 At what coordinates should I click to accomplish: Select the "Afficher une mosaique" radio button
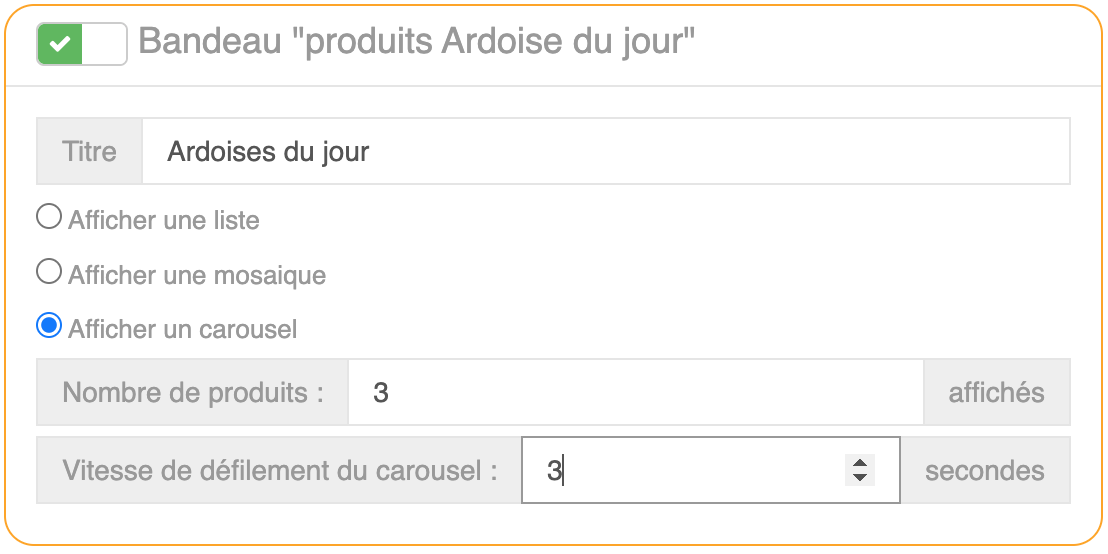[x=48, y=271]
